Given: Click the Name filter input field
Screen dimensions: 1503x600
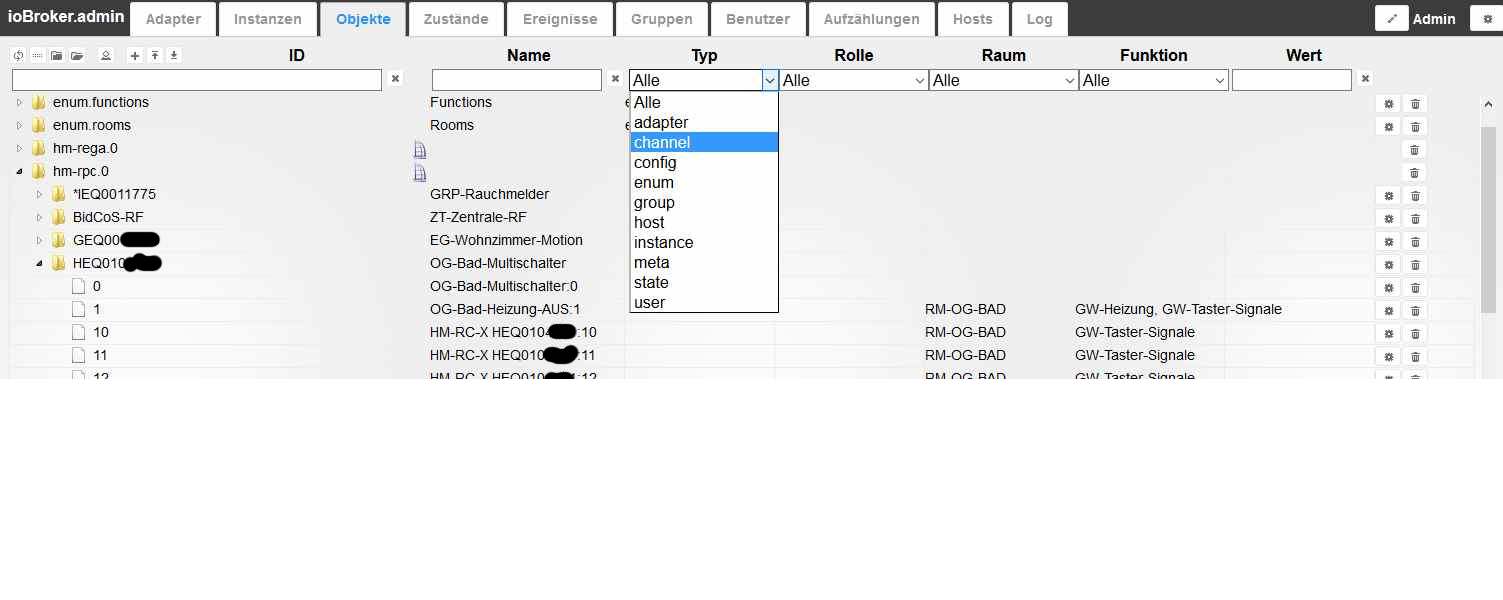Looking at the screenshot, I should (517, 80).
